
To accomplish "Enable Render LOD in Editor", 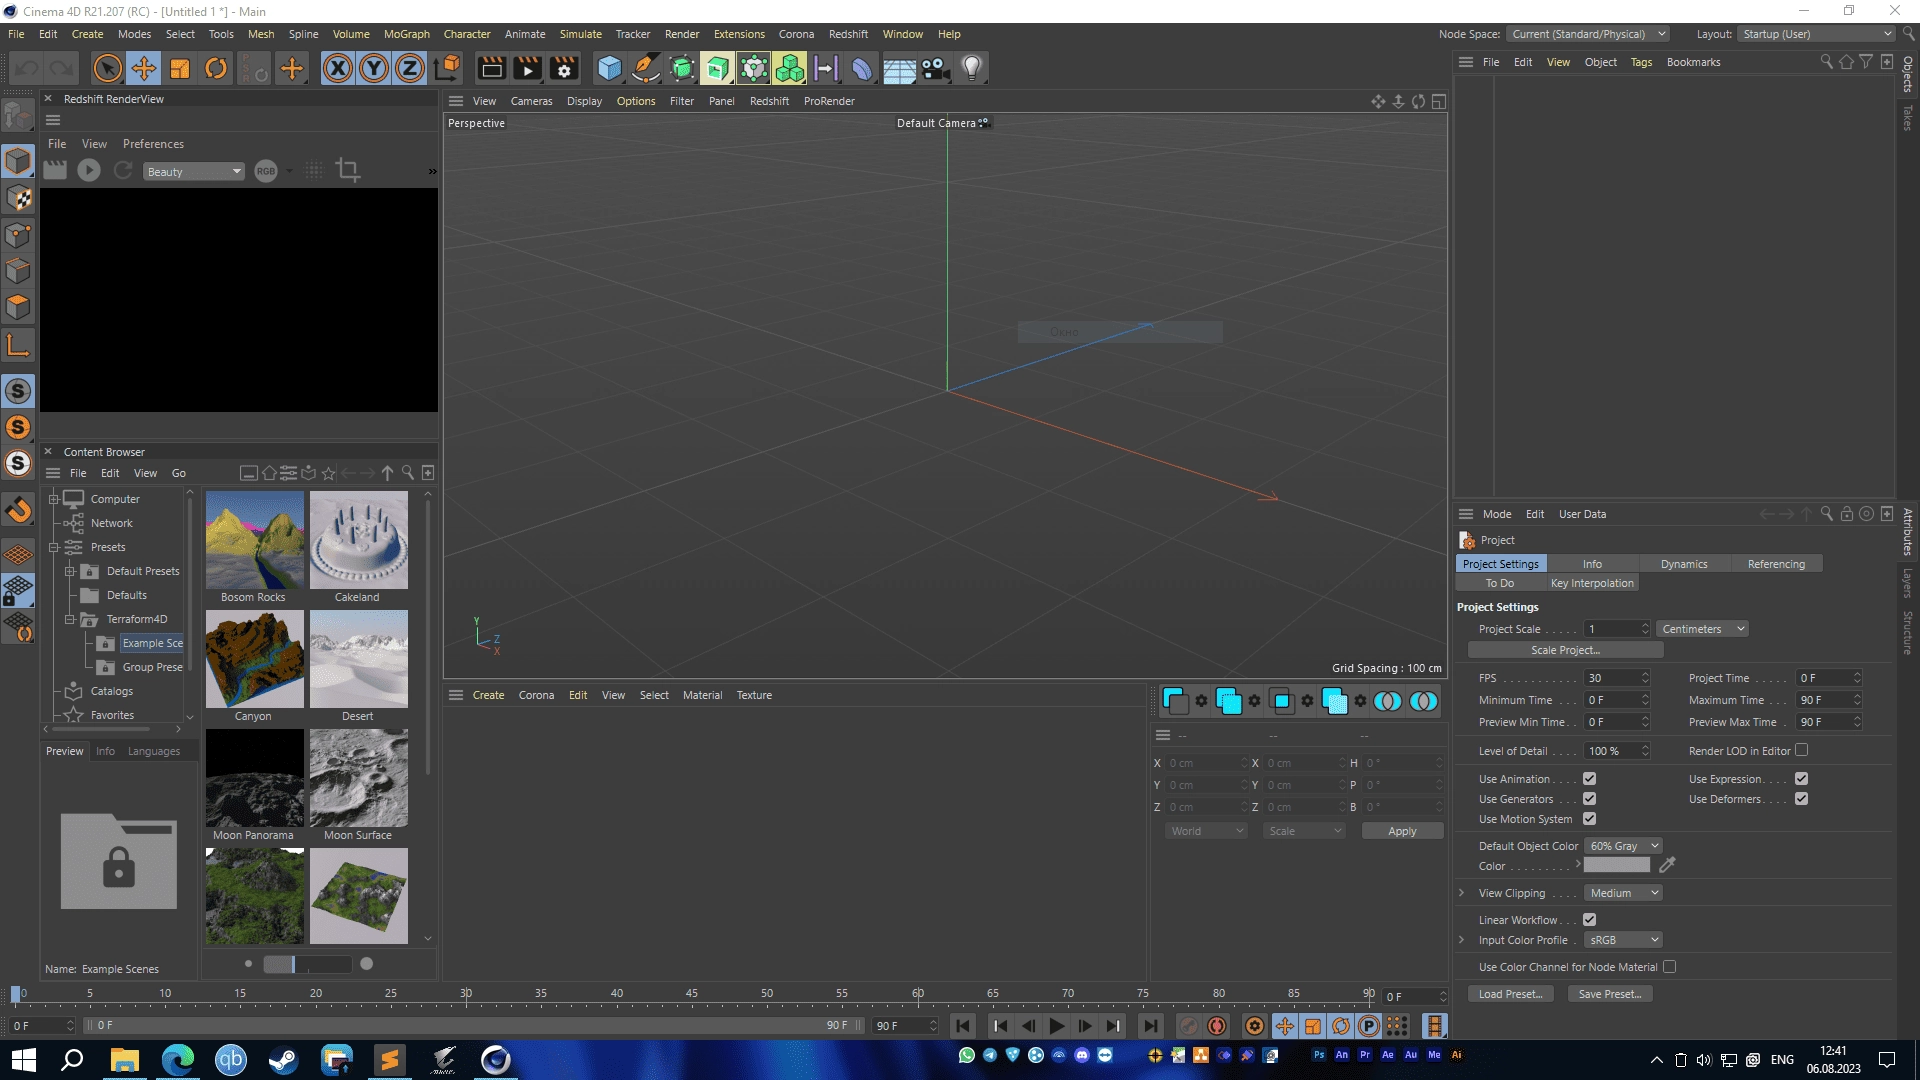I will pyautogui.click(x=1801, y=750).
